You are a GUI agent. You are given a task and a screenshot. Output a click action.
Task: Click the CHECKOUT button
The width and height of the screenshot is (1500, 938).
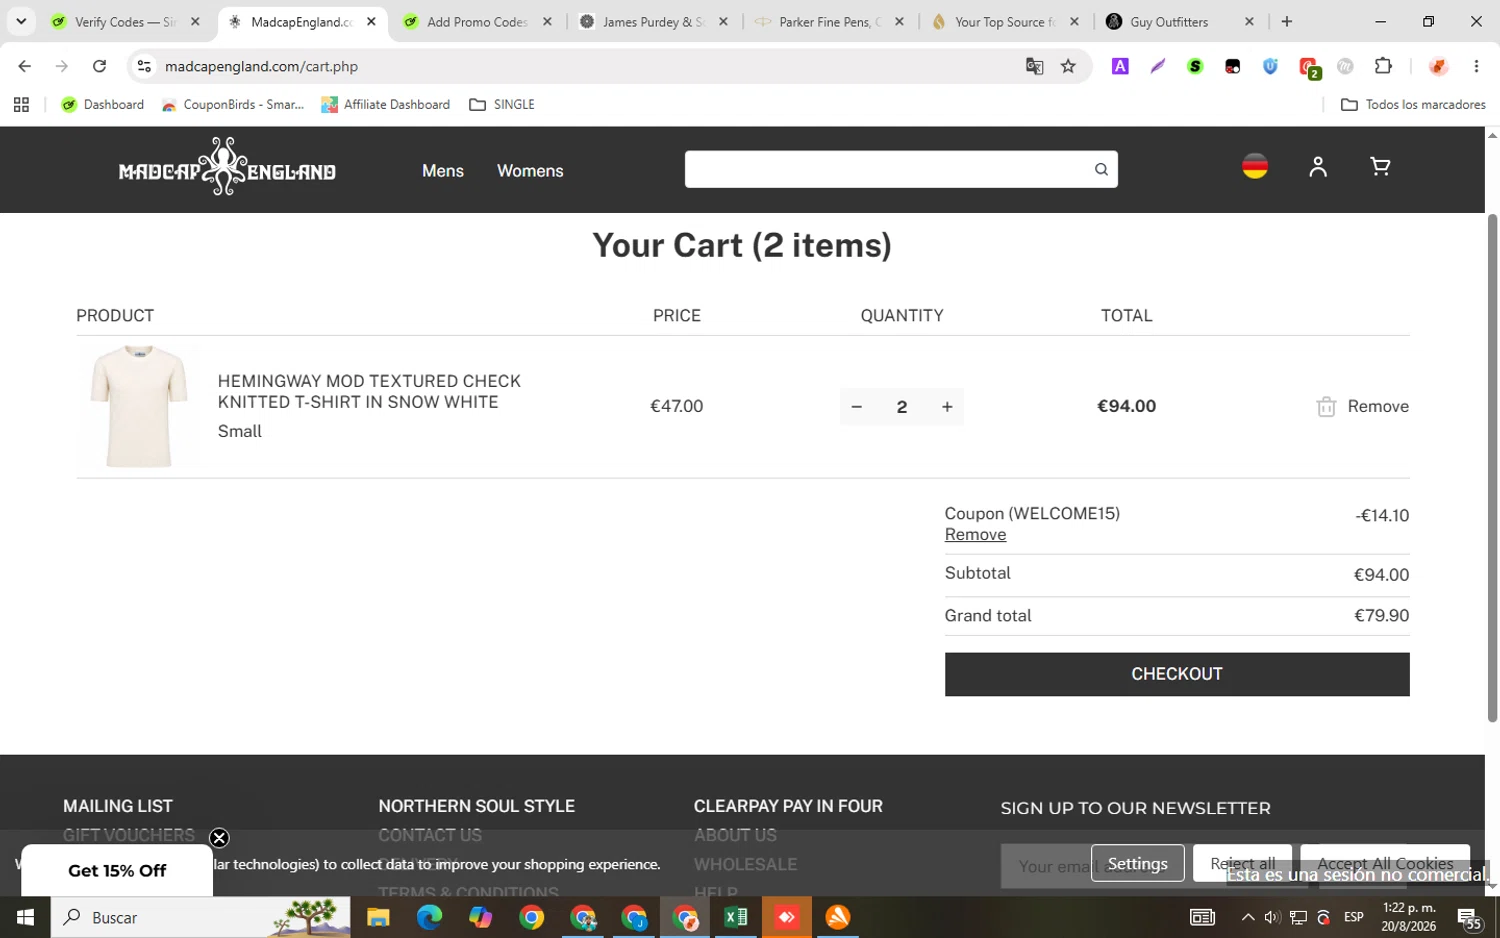click(1177, 674)
